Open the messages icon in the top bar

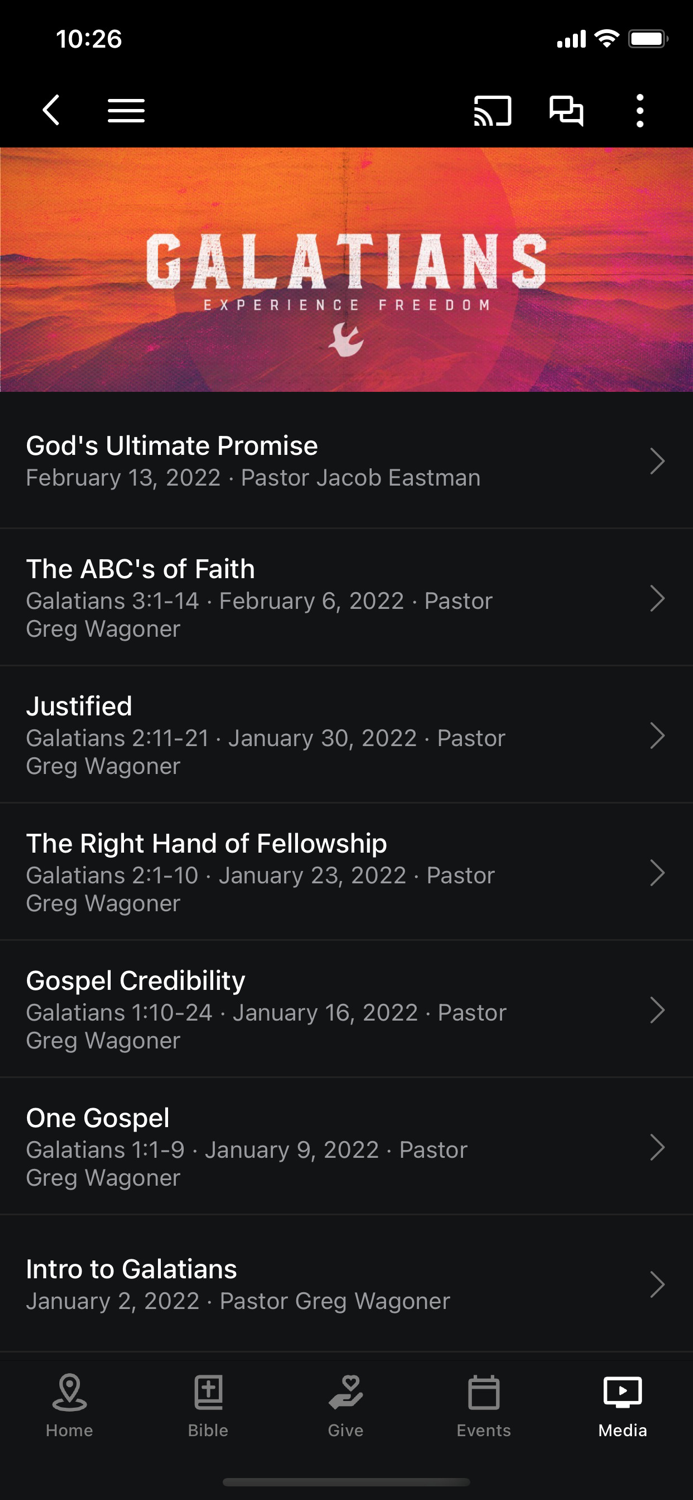[566, 111]
